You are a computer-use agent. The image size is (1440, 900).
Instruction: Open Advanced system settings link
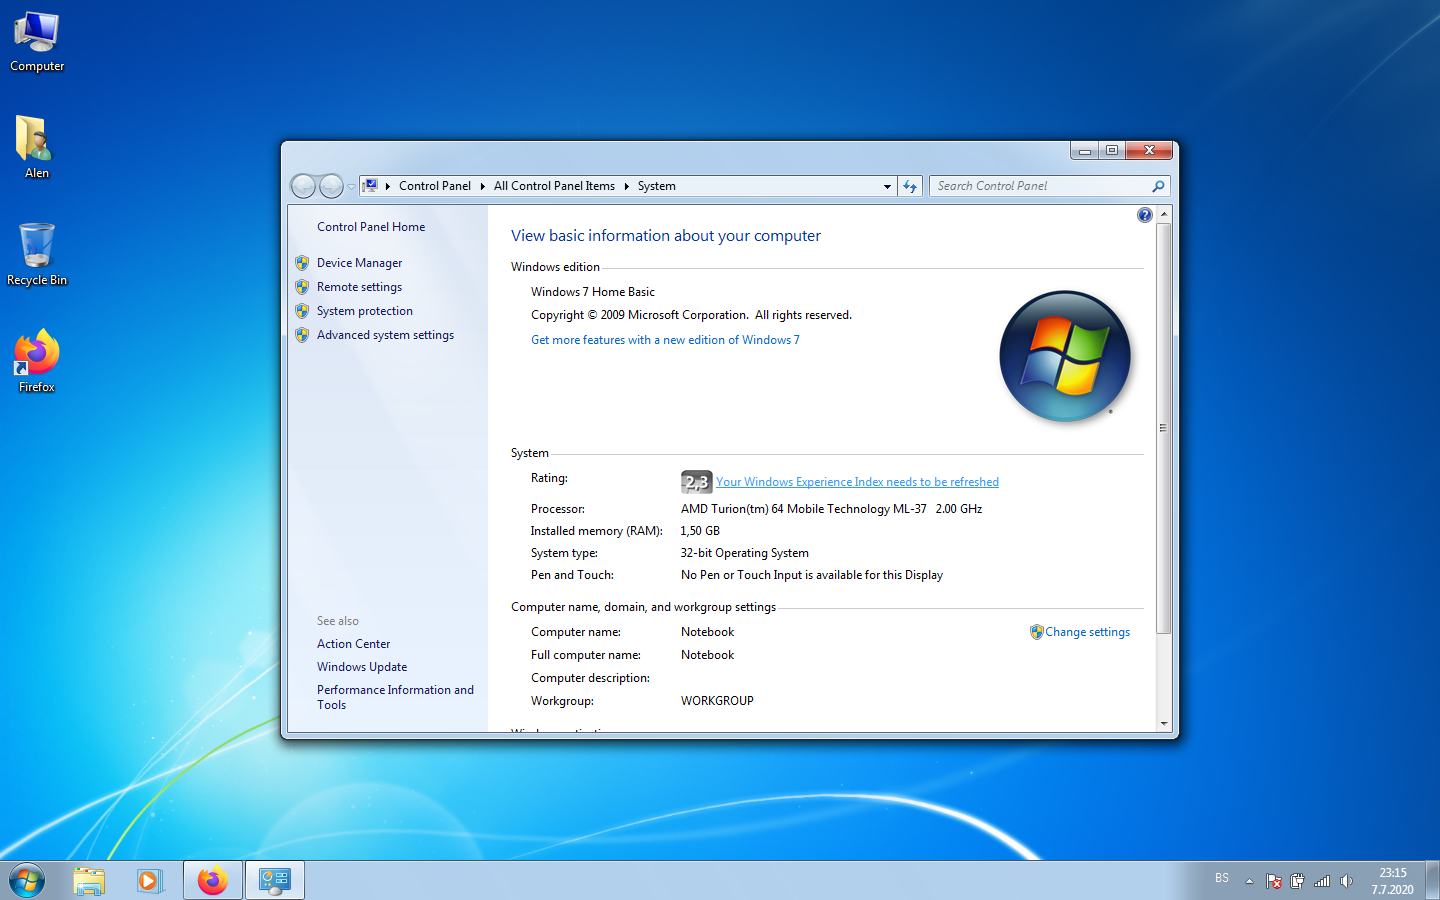385,335
